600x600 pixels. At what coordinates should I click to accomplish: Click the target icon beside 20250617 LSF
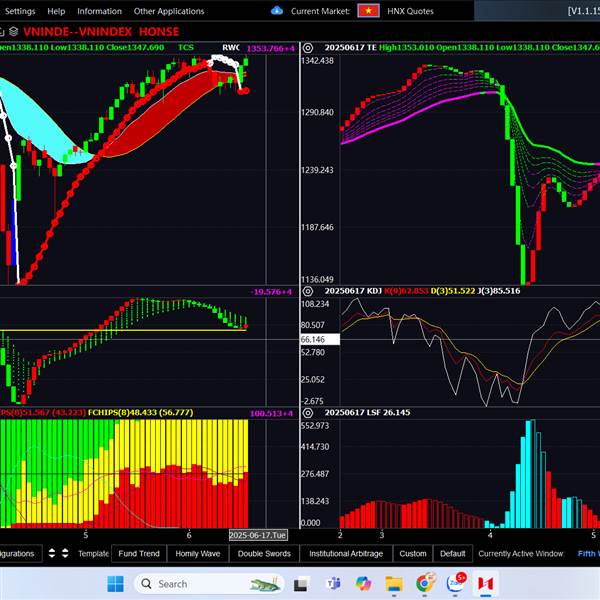click(x=308, y=413)
